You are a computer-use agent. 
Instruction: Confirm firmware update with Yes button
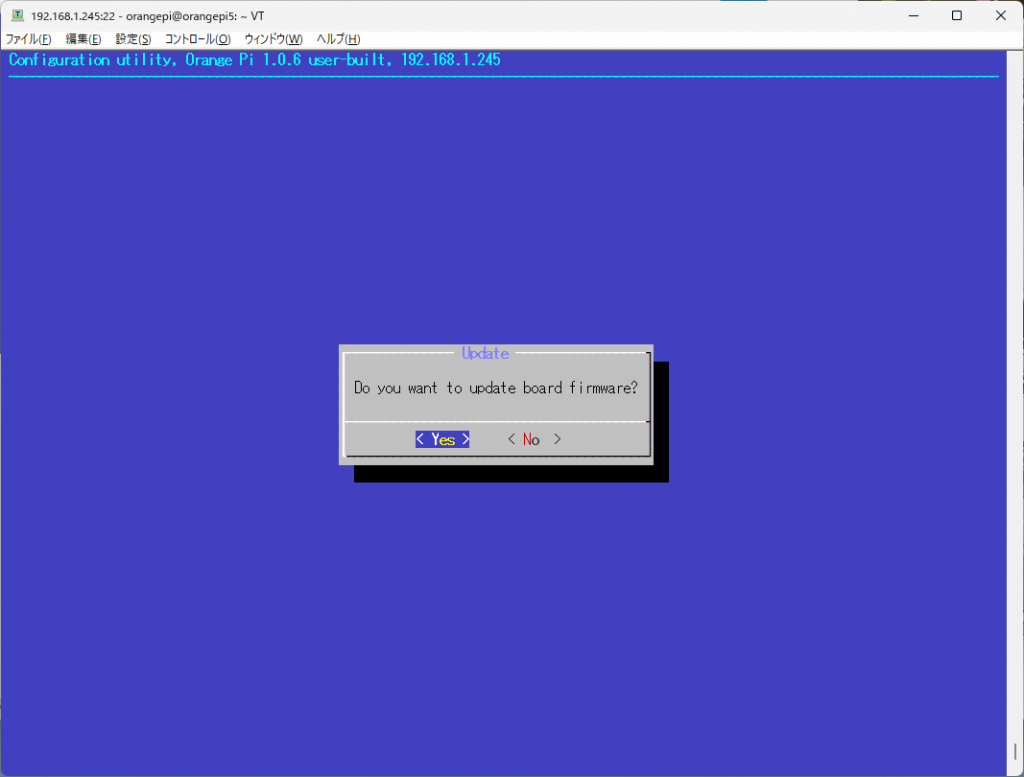coord(442,439)
